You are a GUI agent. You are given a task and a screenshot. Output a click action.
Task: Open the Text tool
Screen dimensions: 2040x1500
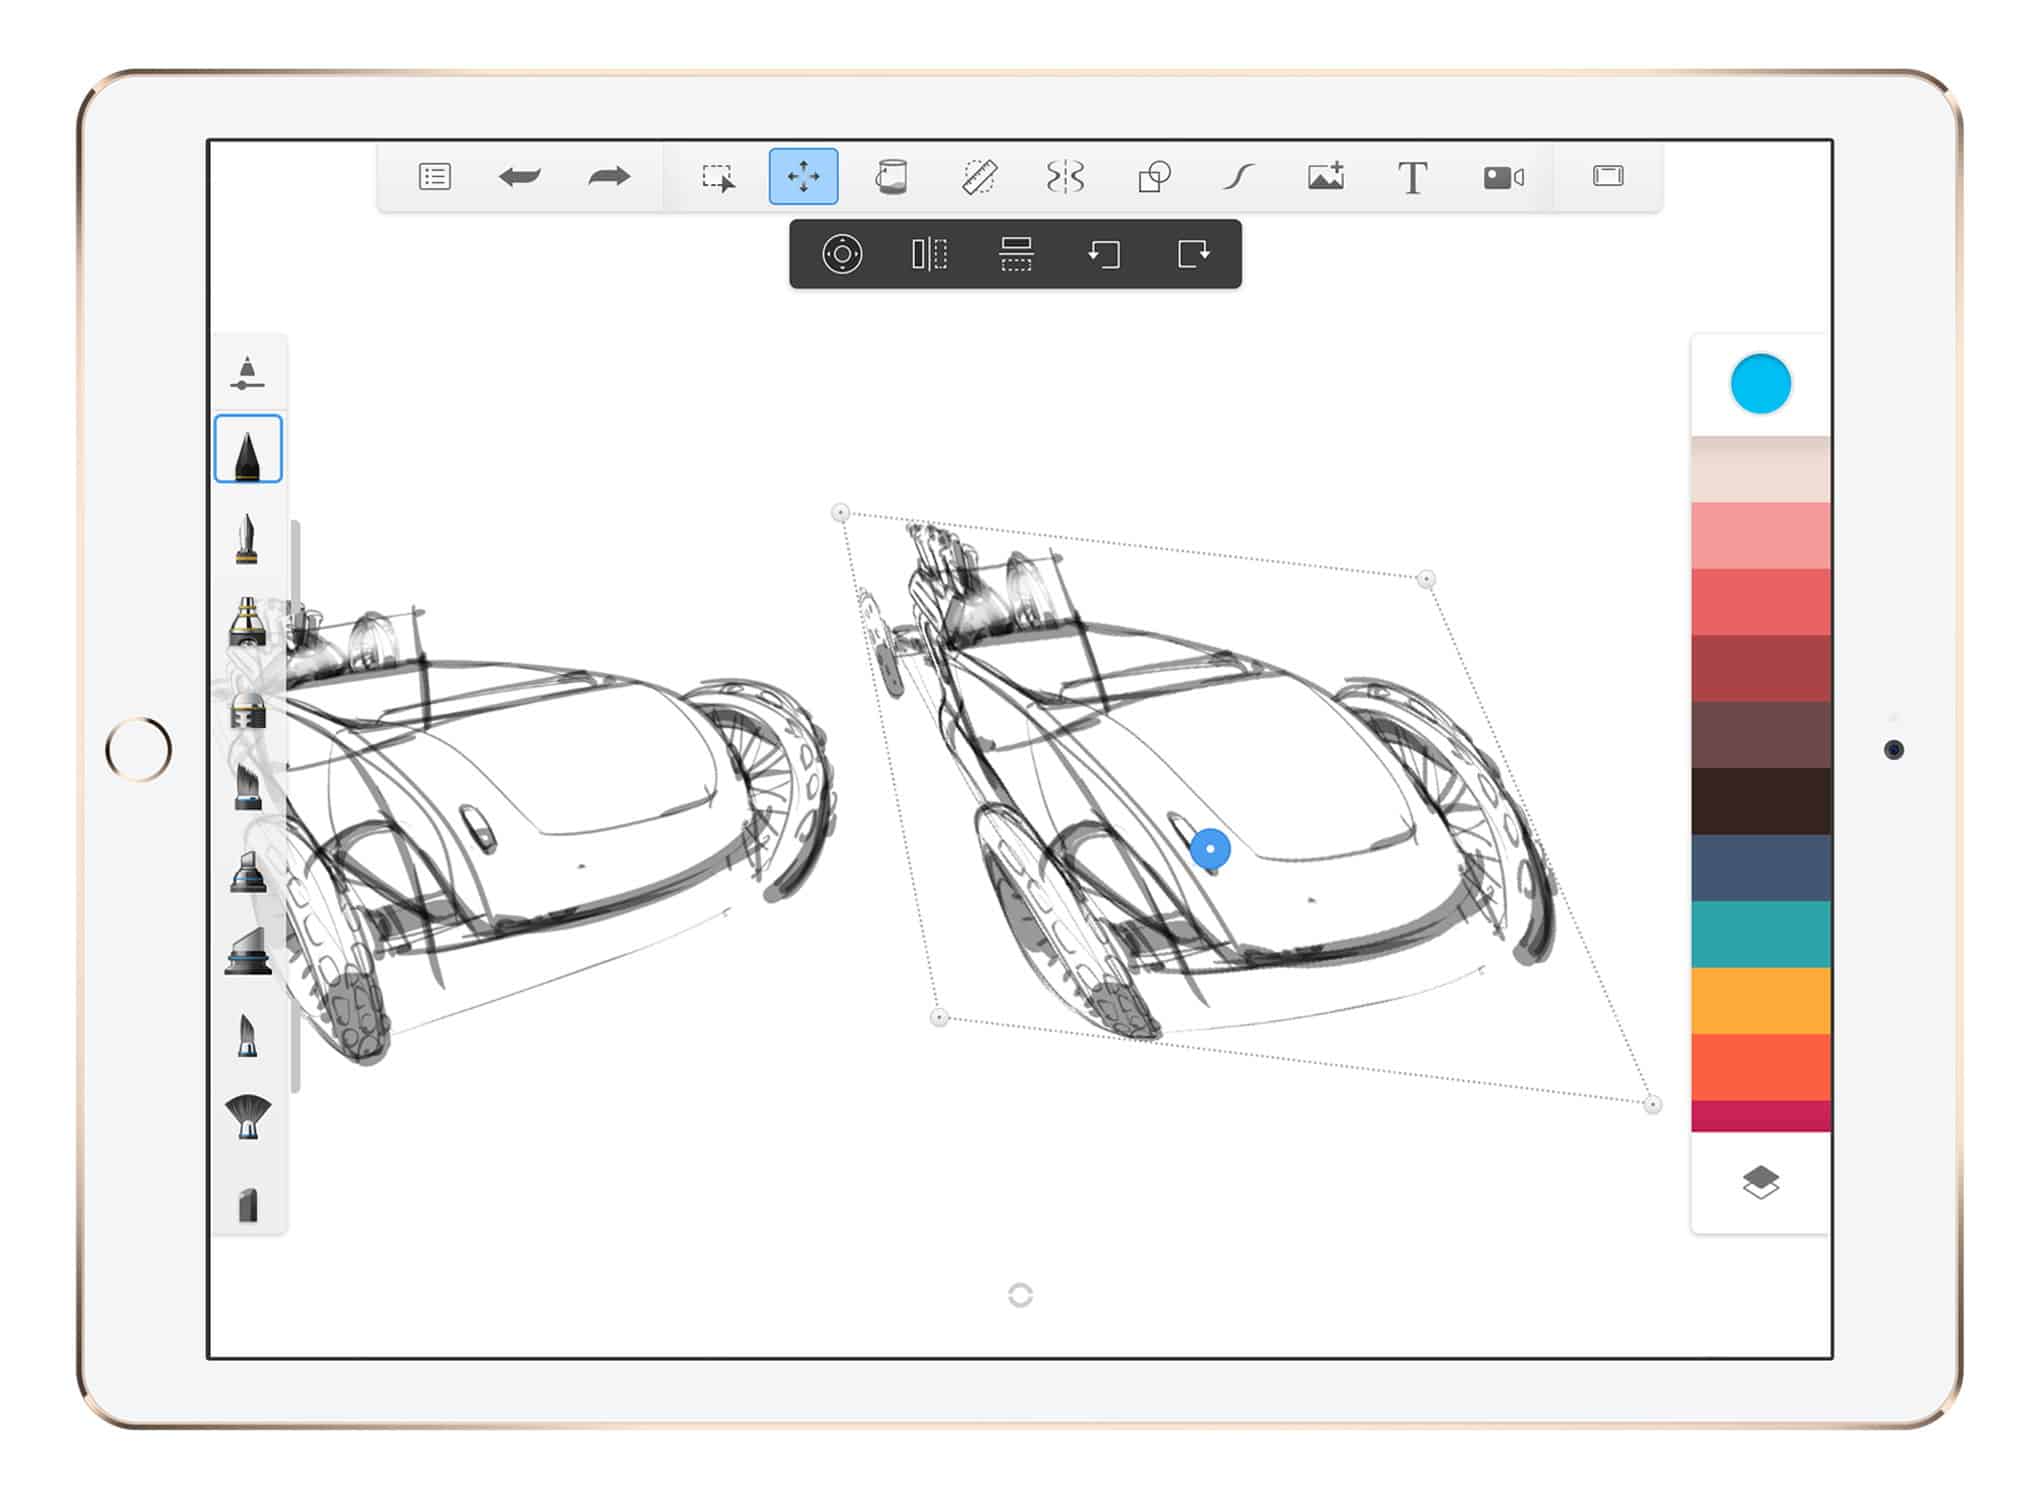pos(1415,178)
